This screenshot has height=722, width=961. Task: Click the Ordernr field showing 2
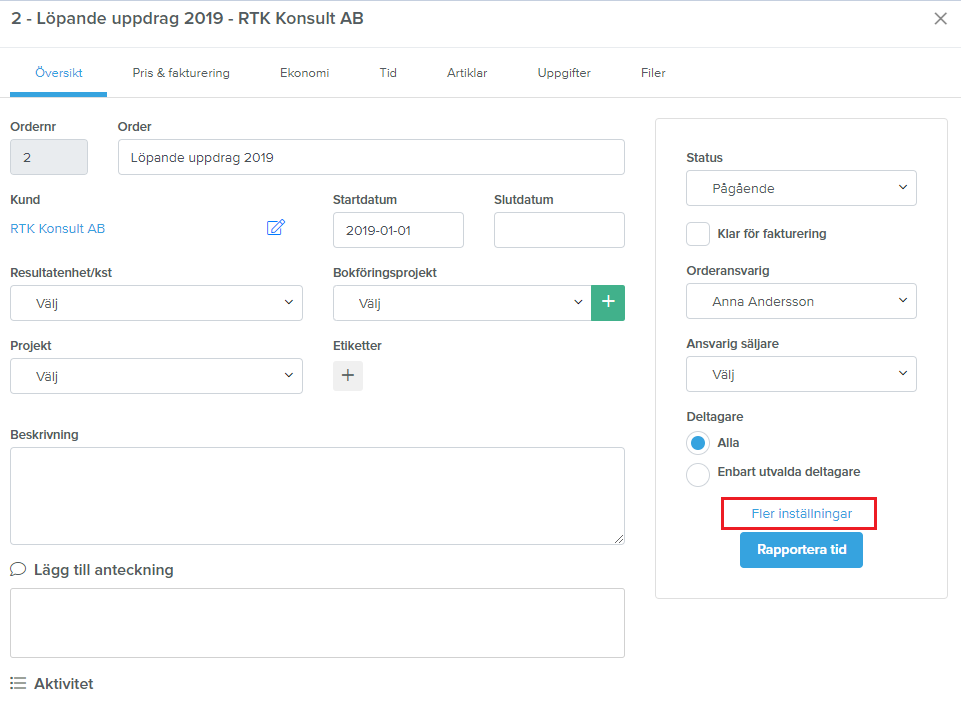point(49,157)
